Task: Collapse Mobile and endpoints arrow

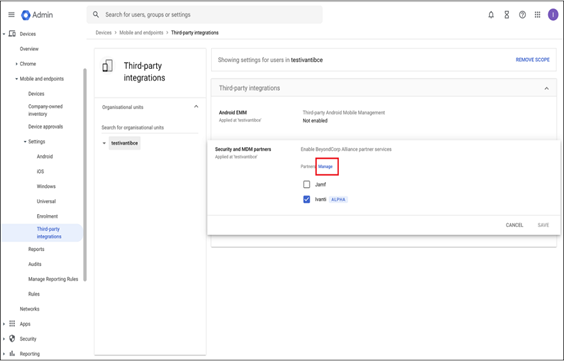Action: point(16,79)
